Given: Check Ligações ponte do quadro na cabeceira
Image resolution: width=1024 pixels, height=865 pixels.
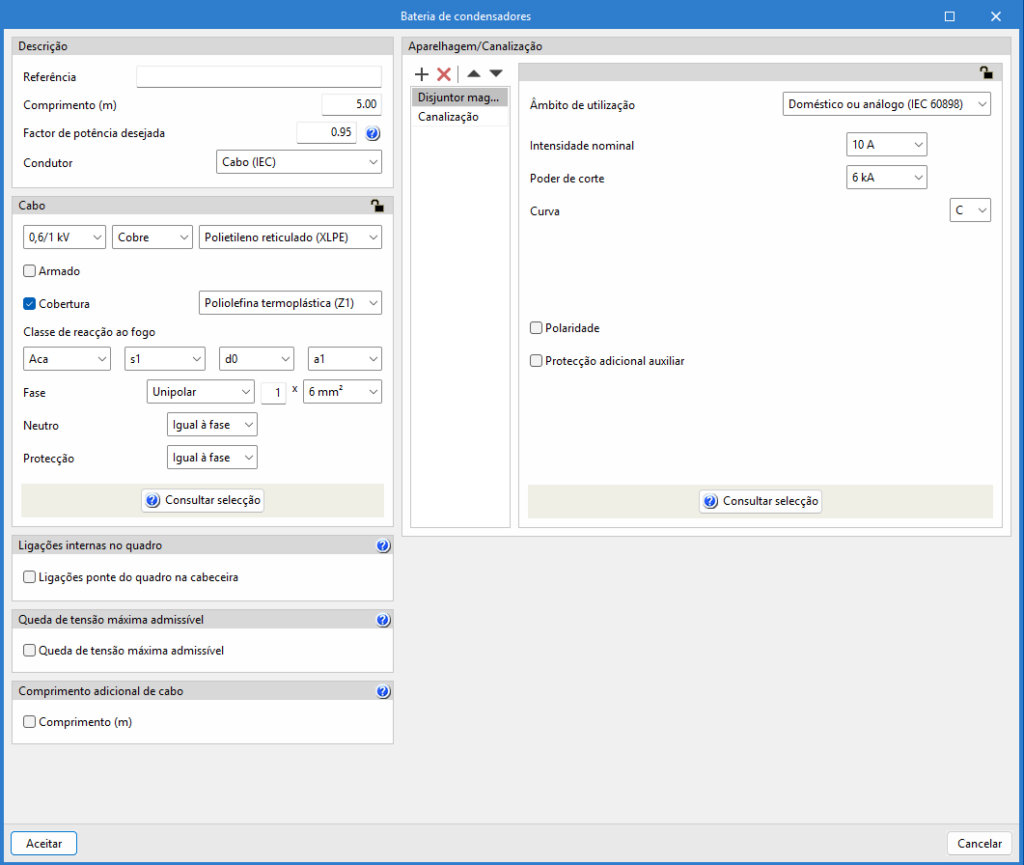Looking at the screenshot, I should pyautogui.click(x=29, y=577).
